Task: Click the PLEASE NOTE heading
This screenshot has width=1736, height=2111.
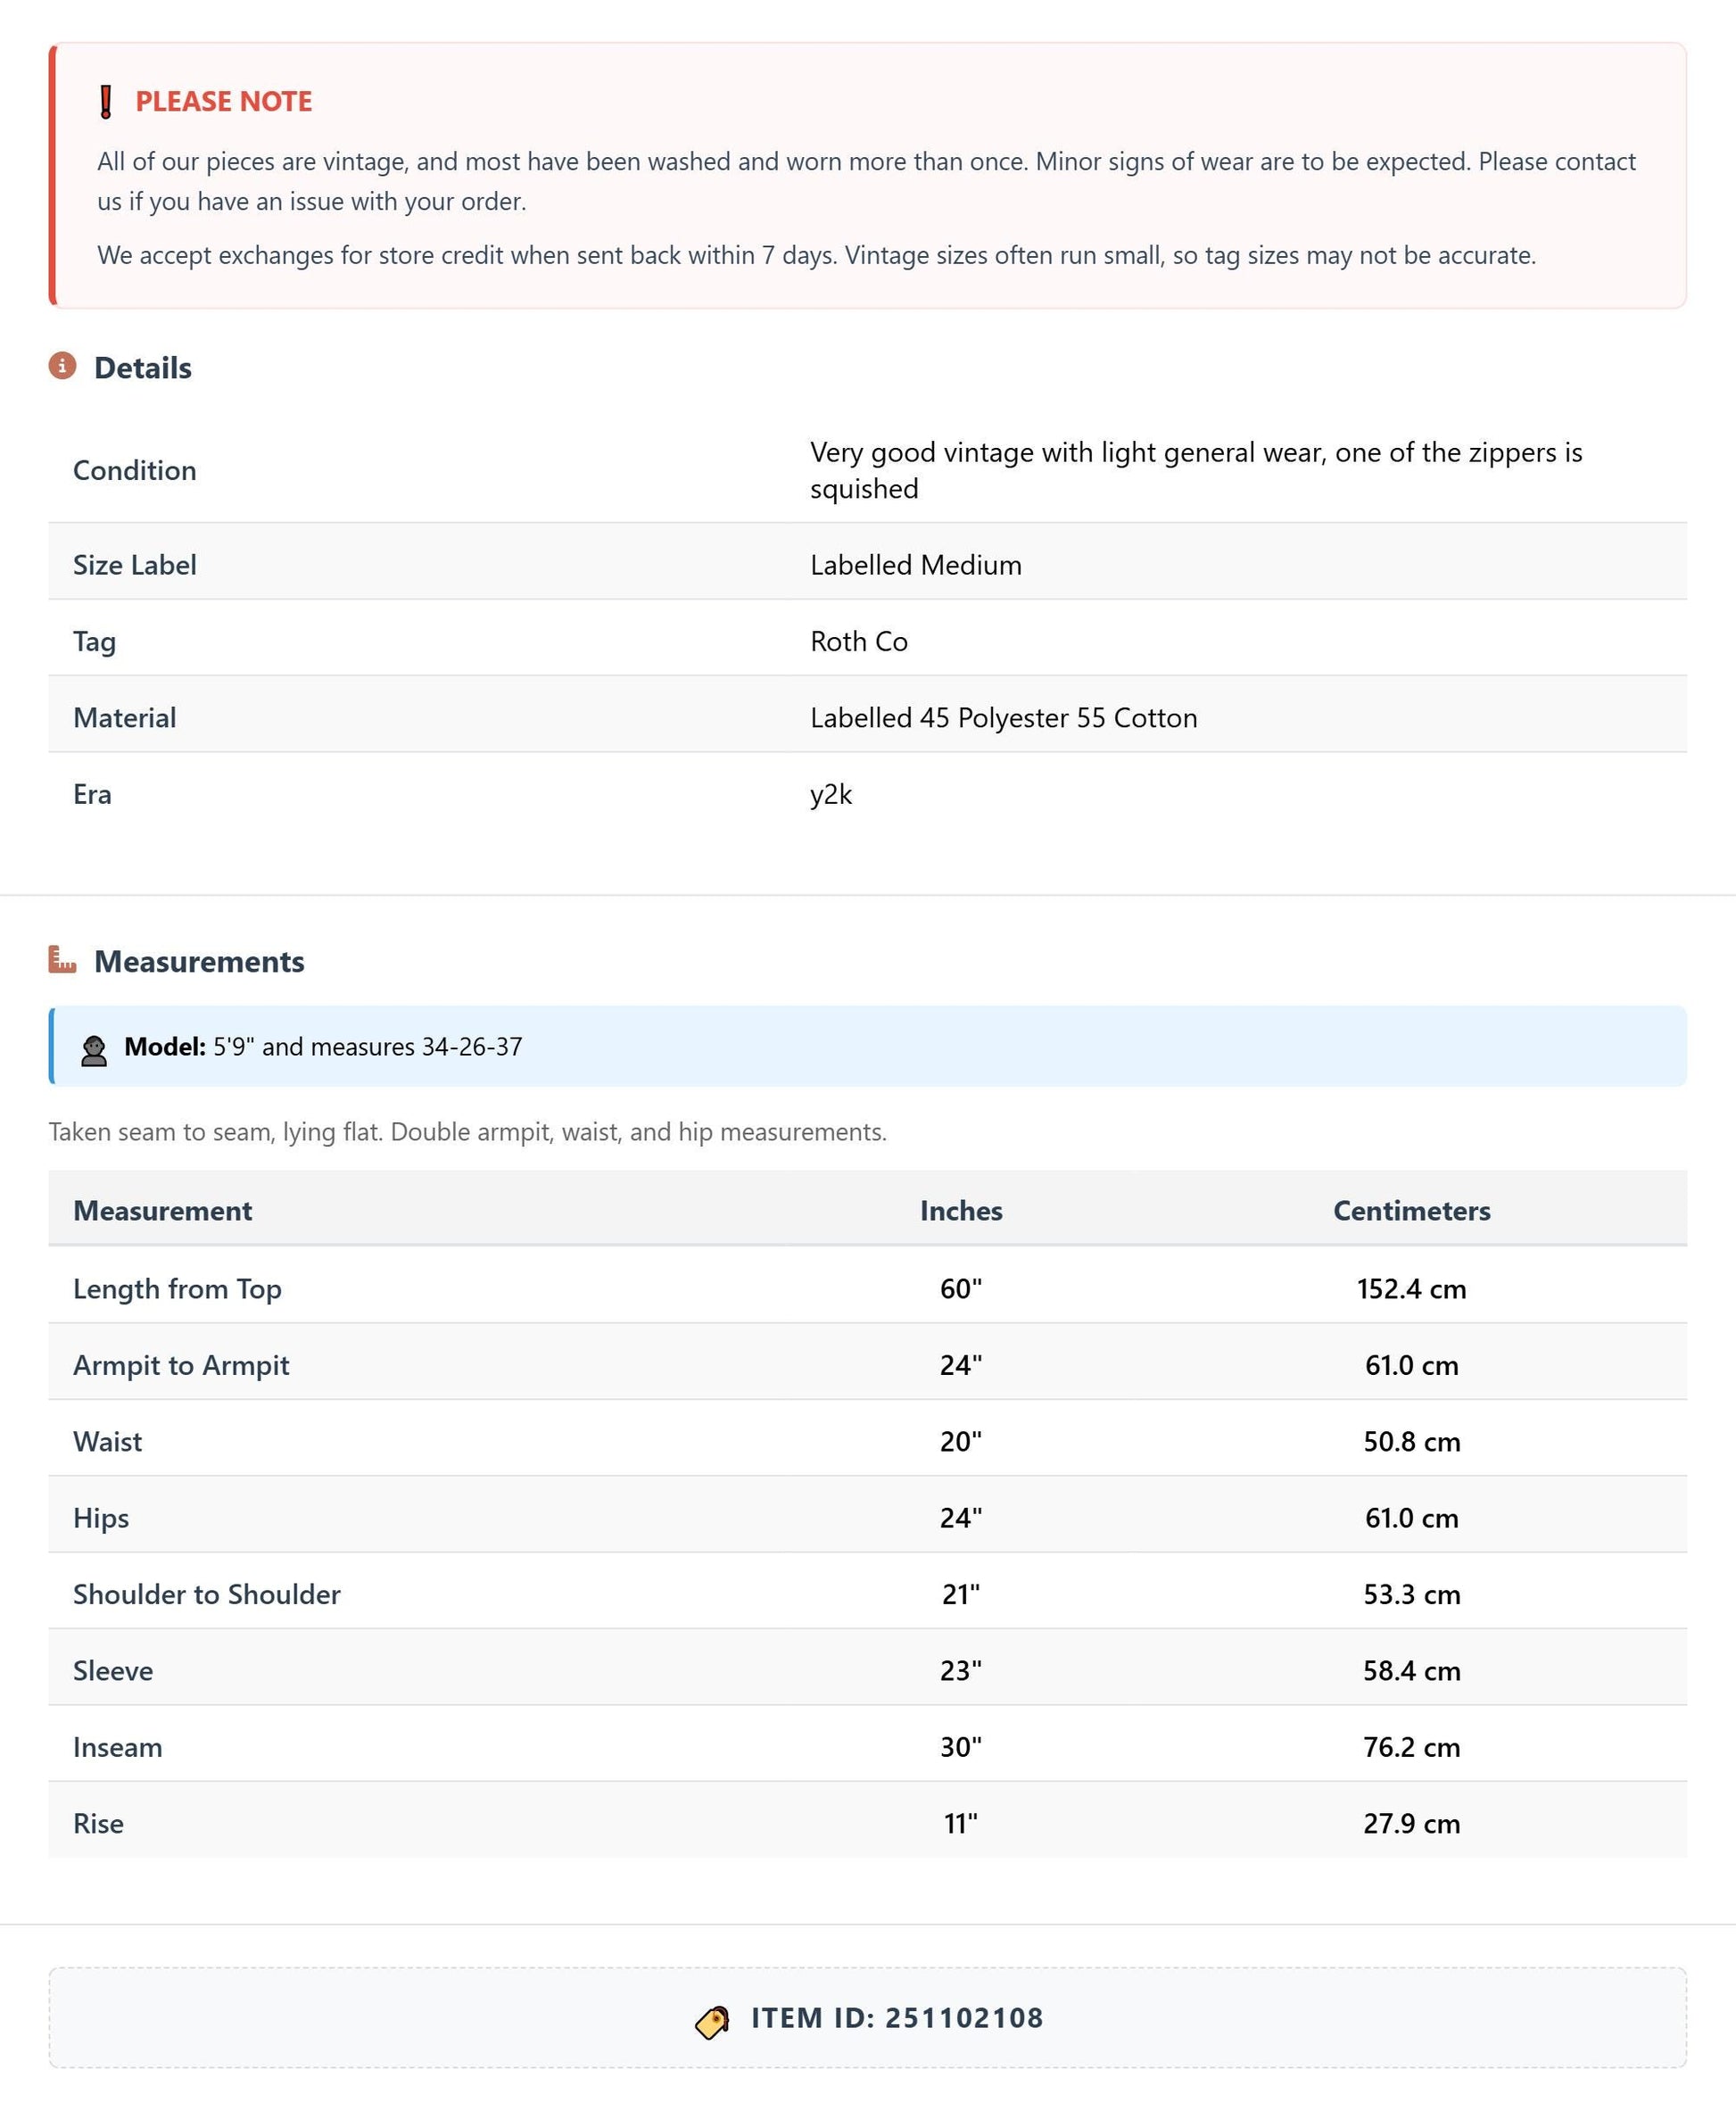Action: click(224, 101)
